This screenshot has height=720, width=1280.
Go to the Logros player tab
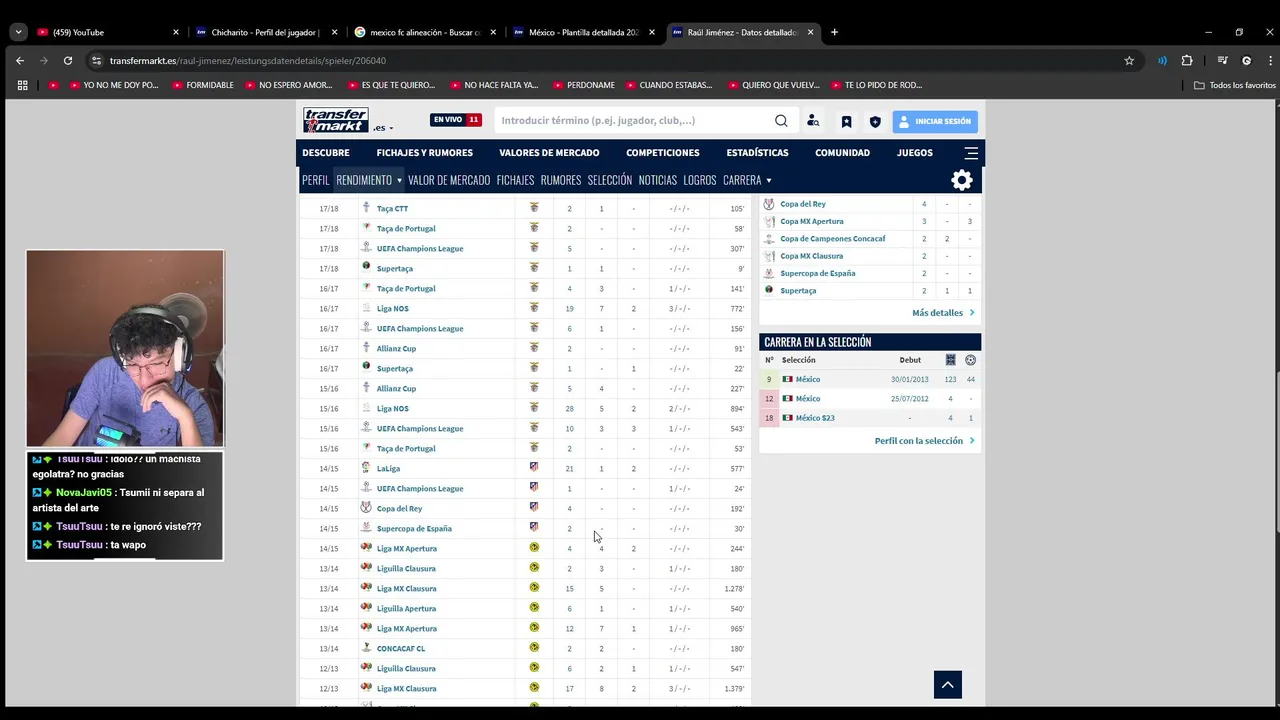click(x=700, y=180)
